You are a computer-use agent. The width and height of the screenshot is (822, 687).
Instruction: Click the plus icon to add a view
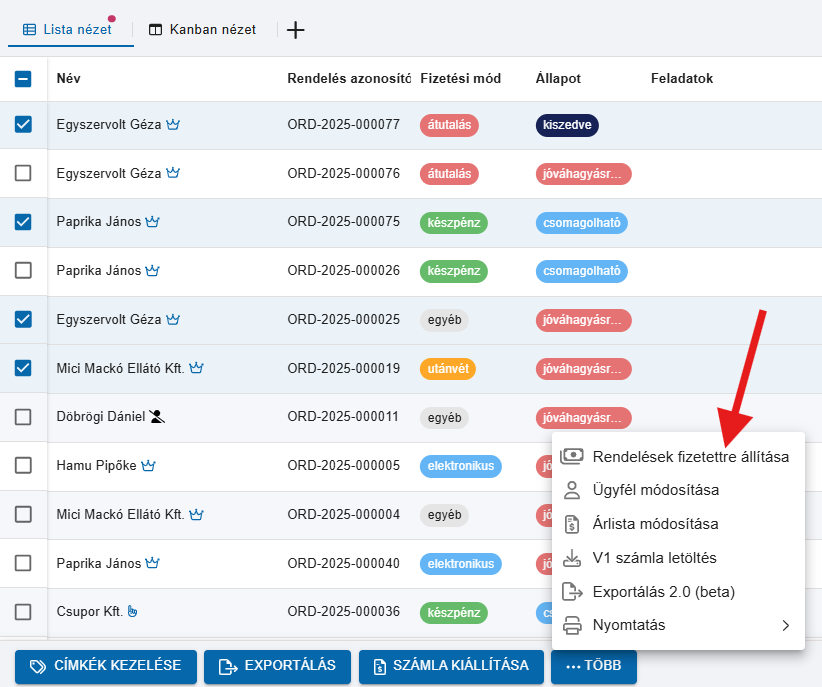(x=295, y=30)
